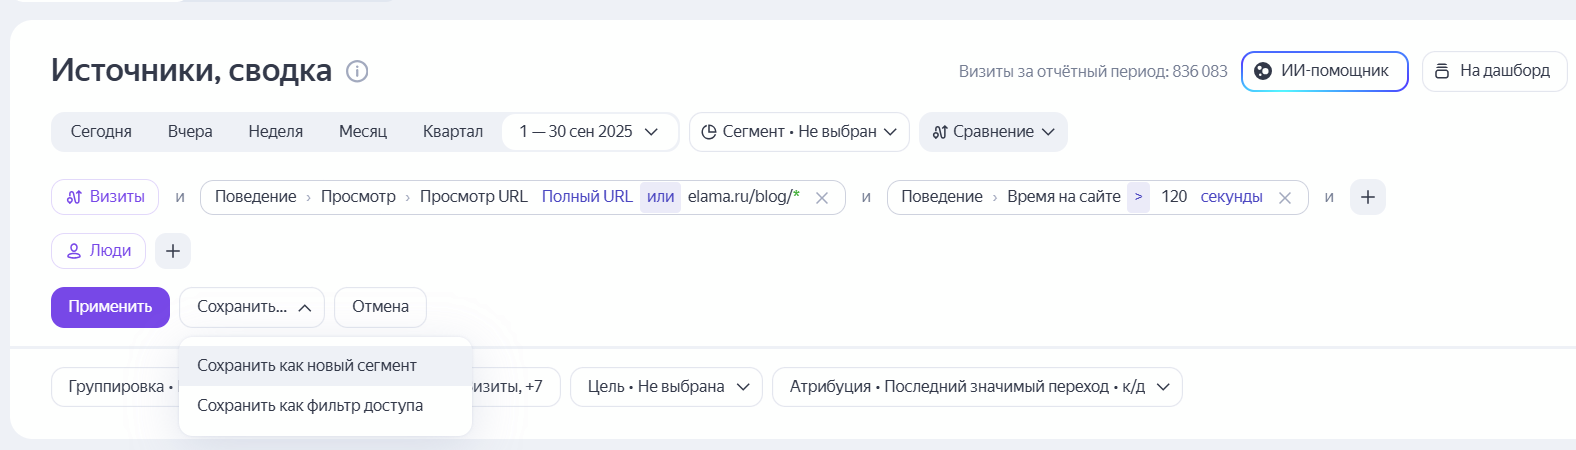
Task: Open the Атрибуция attribution model dropdown
Action: pyautogui.click(x=977, y=387)
